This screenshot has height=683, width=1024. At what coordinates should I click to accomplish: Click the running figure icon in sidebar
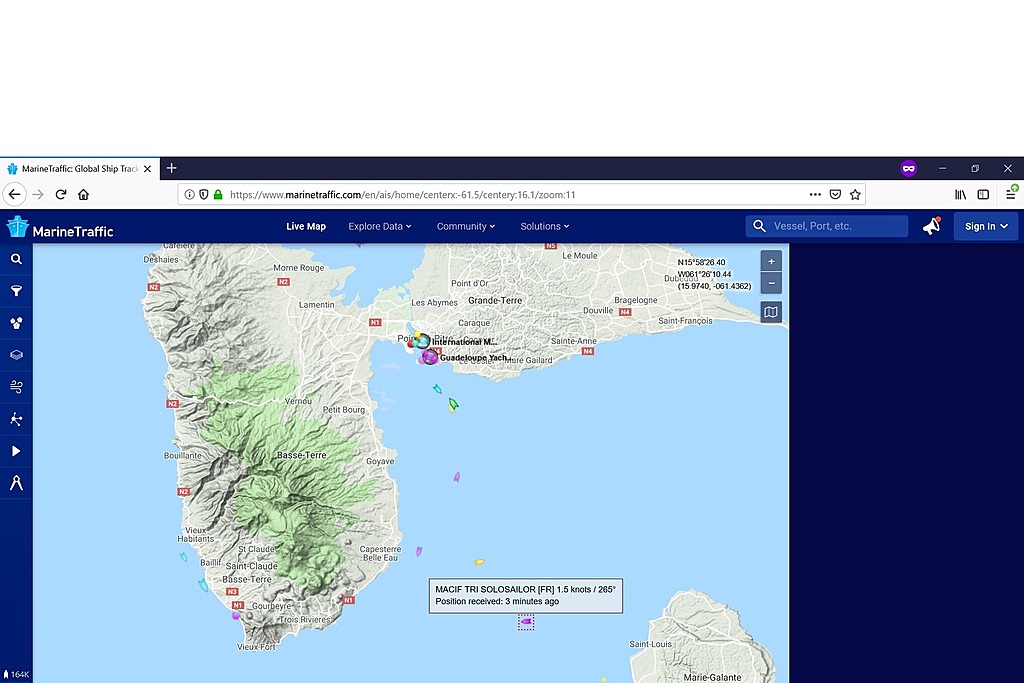point(16,419)
